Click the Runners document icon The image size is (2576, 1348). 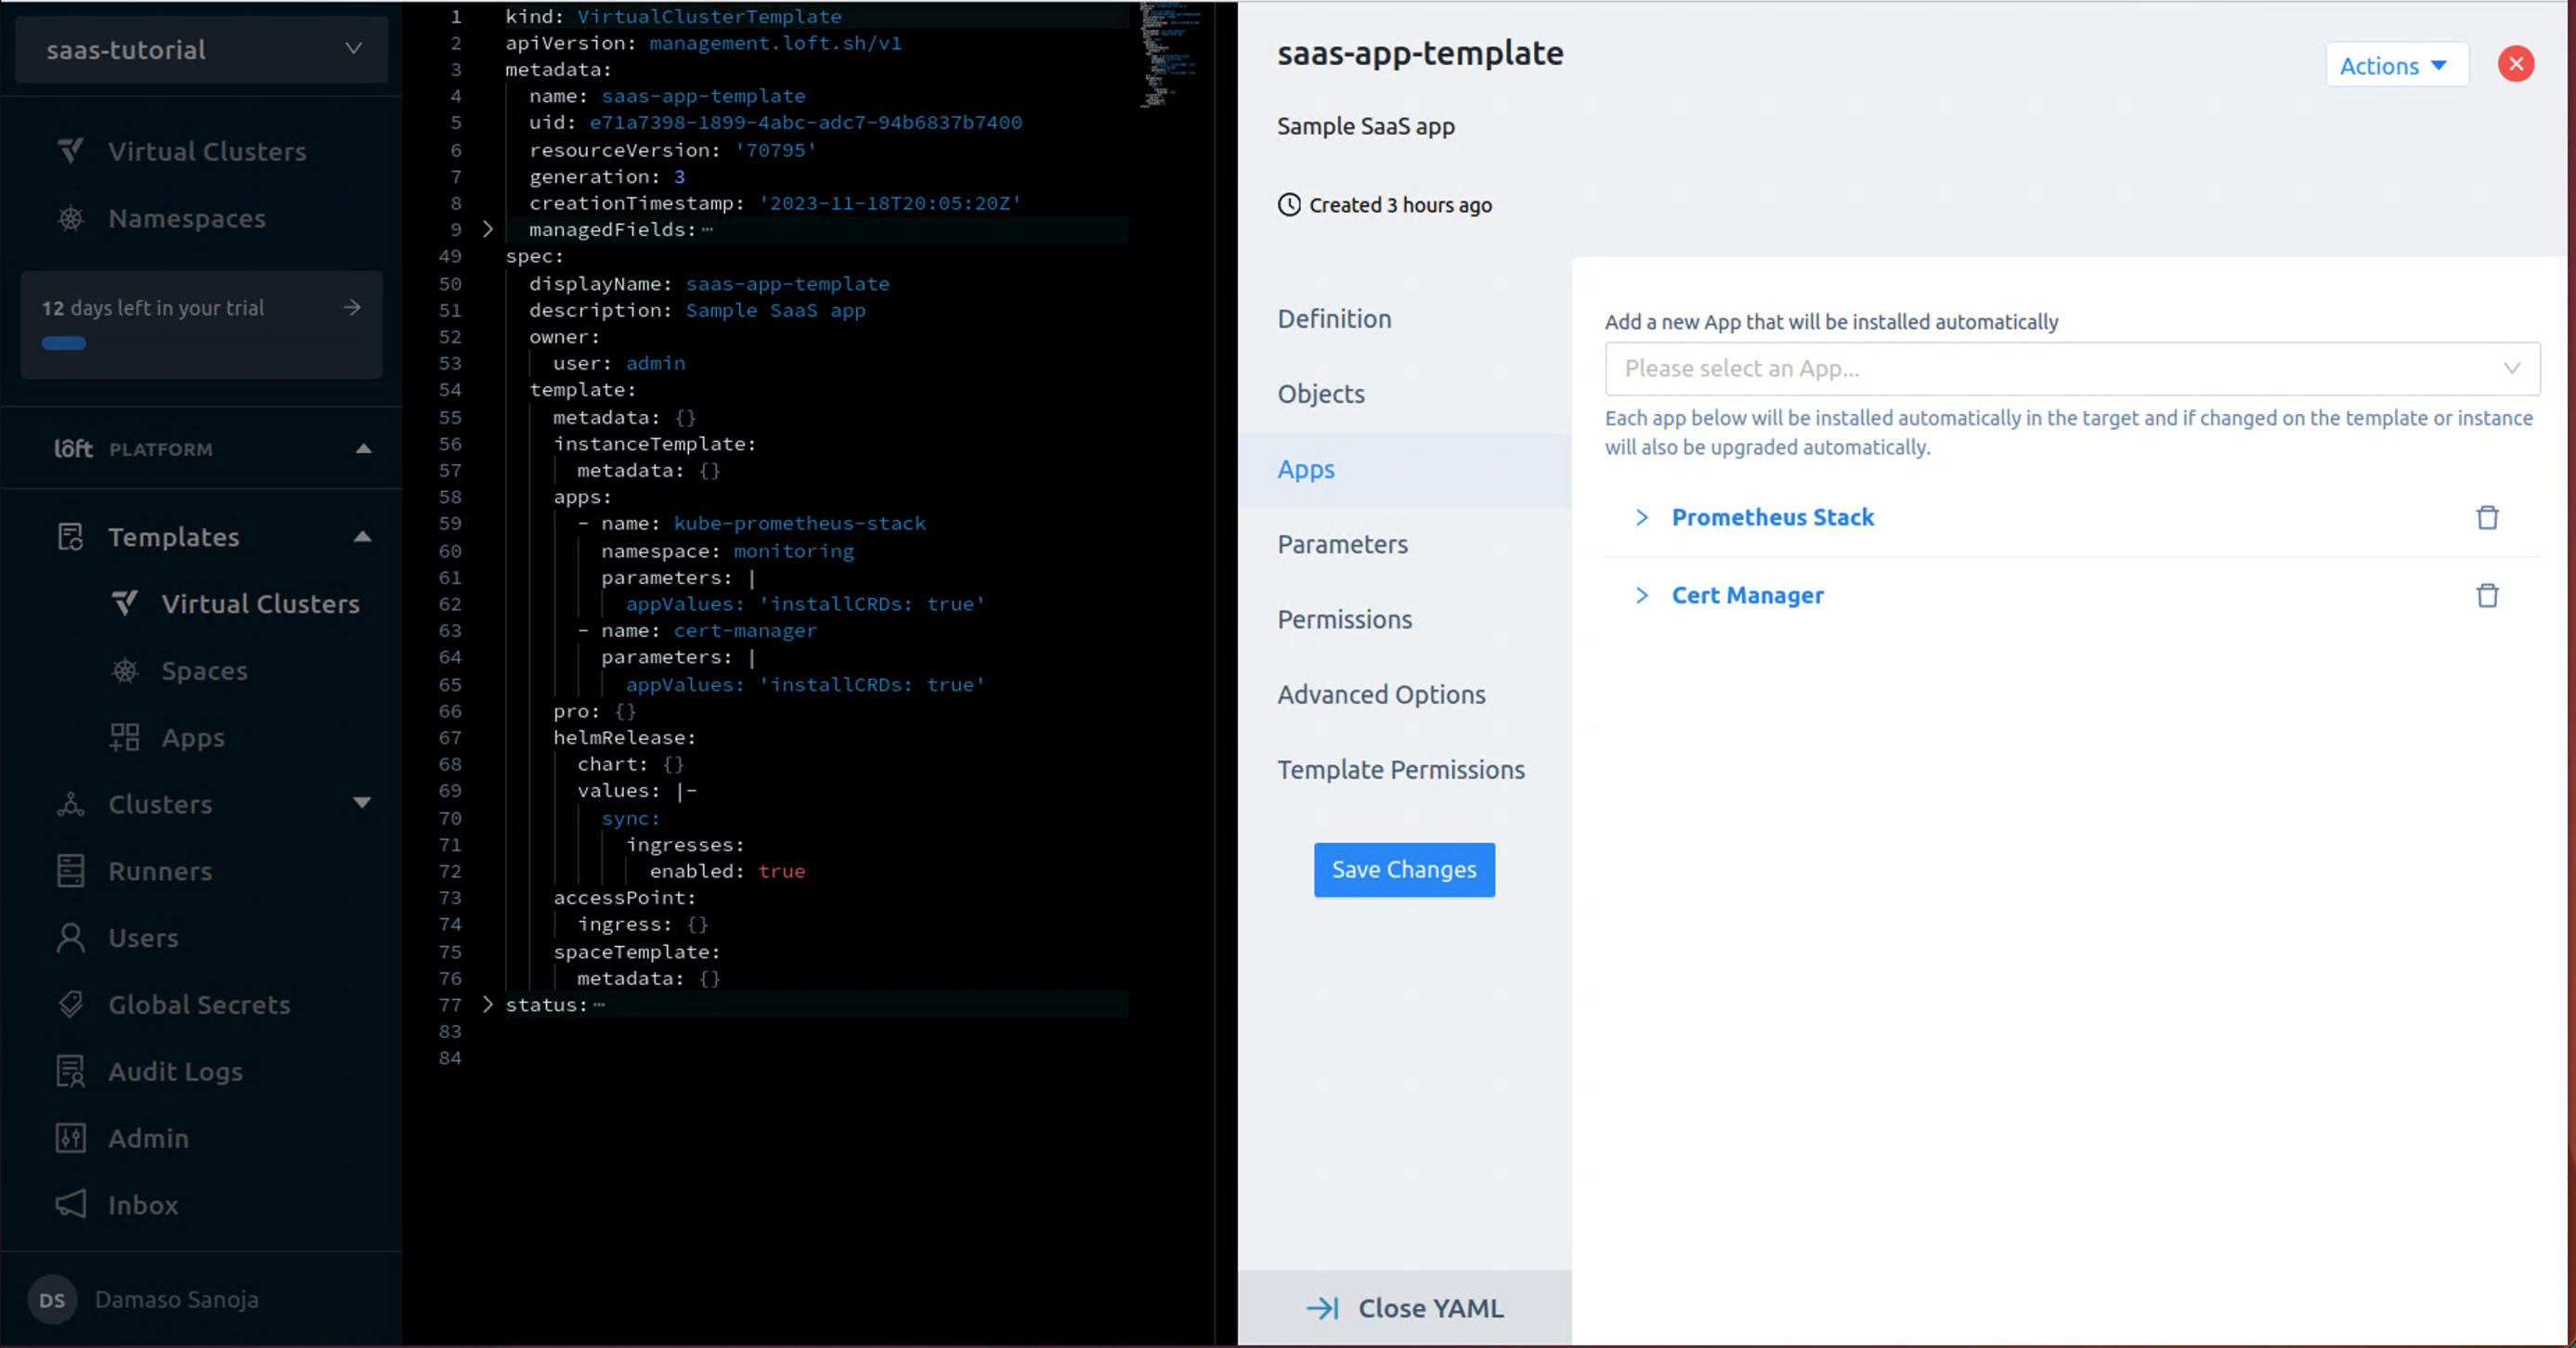pyautogui.click(x=70, y=870)
